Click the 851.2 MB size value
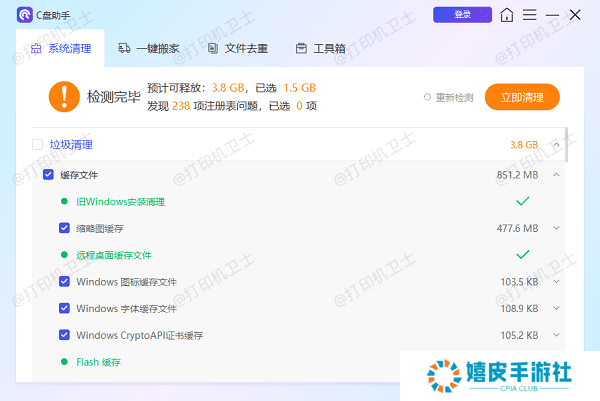600x401 pixels. pos(517,175)
